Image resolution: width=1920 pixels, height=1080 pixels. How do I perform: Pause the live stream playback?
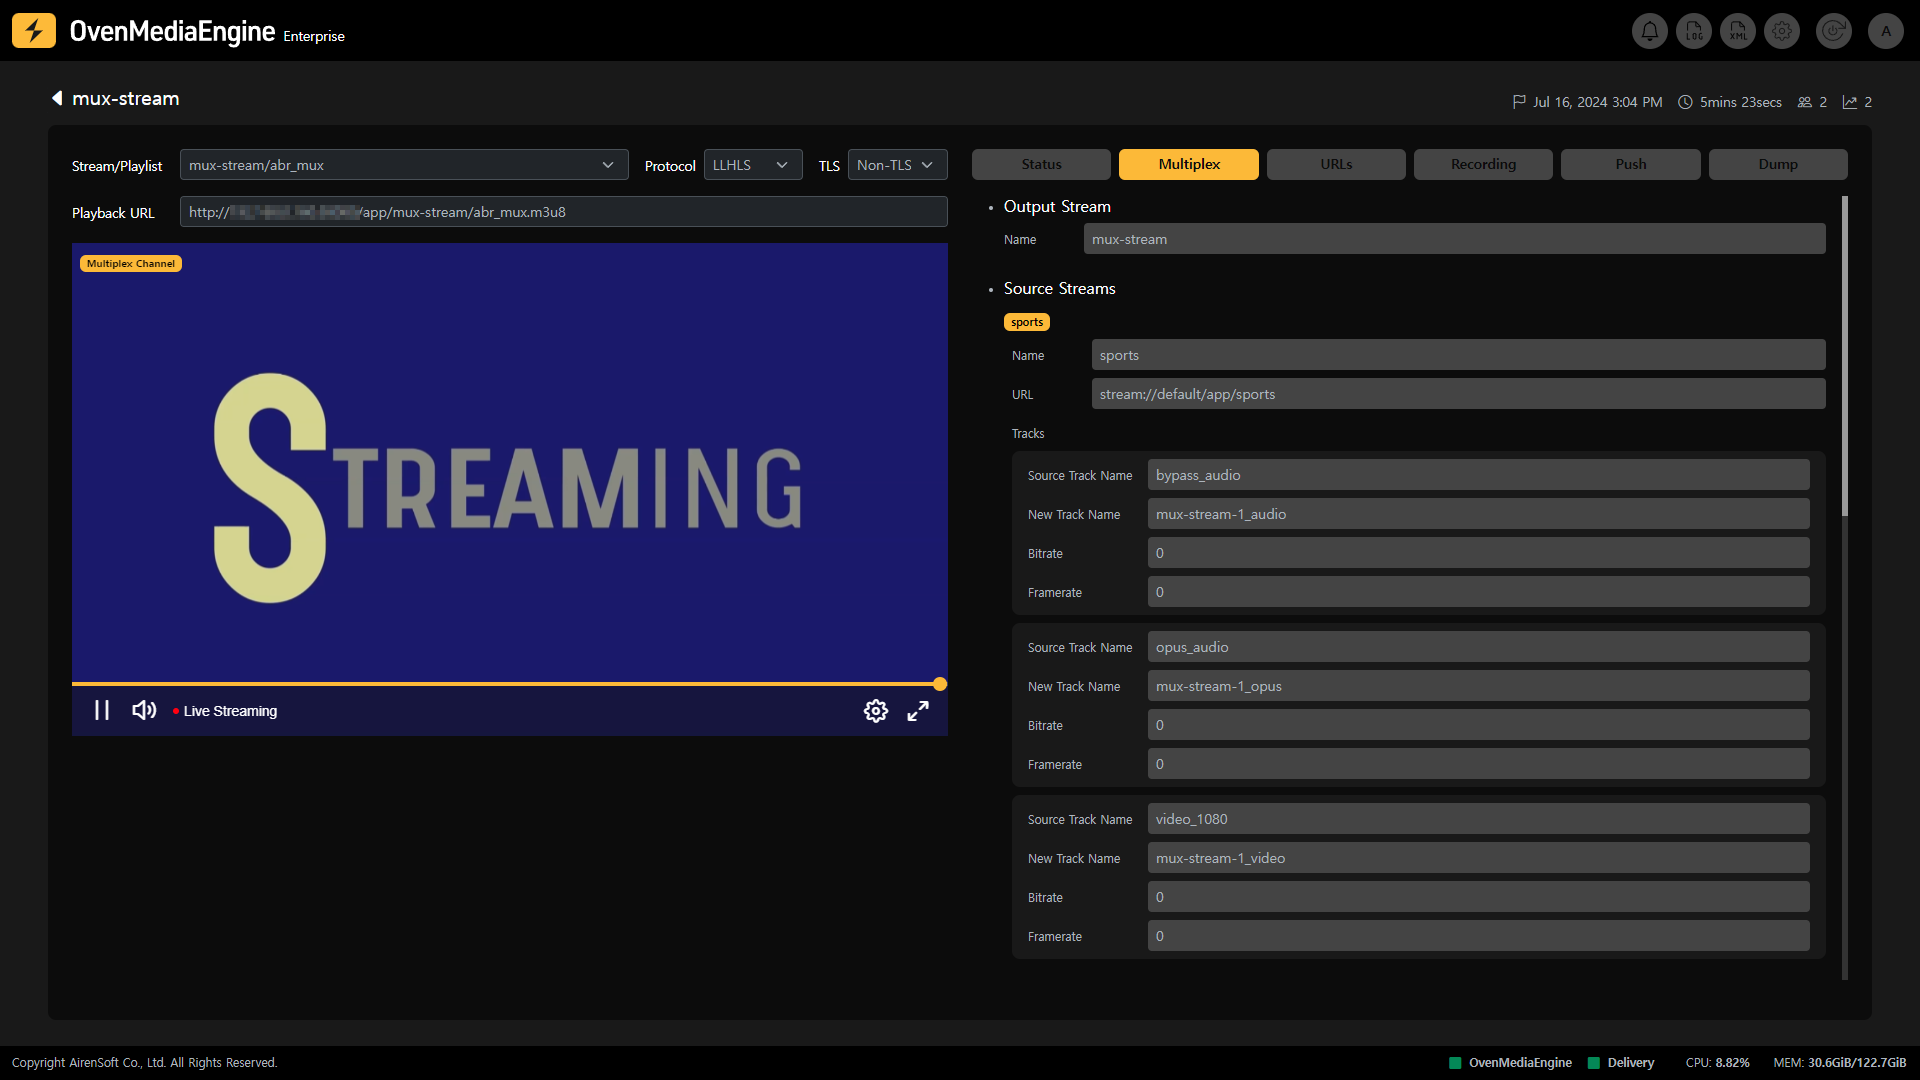point(102,711)
